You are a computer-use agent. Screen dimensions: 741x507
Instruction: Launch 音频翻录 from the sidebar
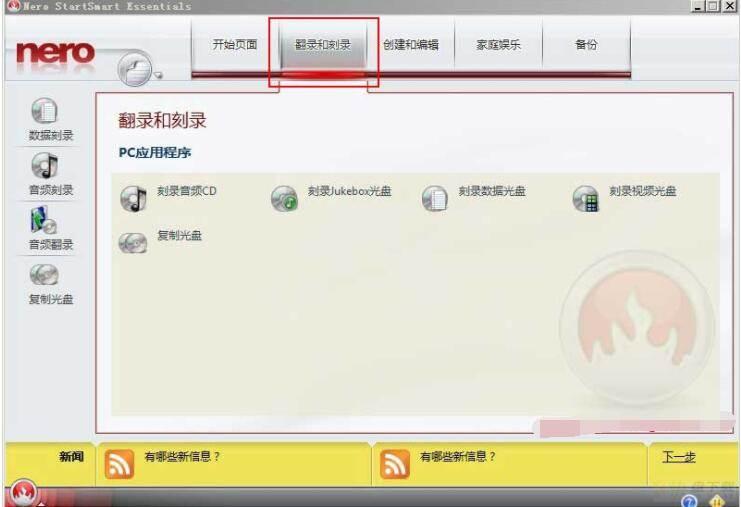(44, 220)
